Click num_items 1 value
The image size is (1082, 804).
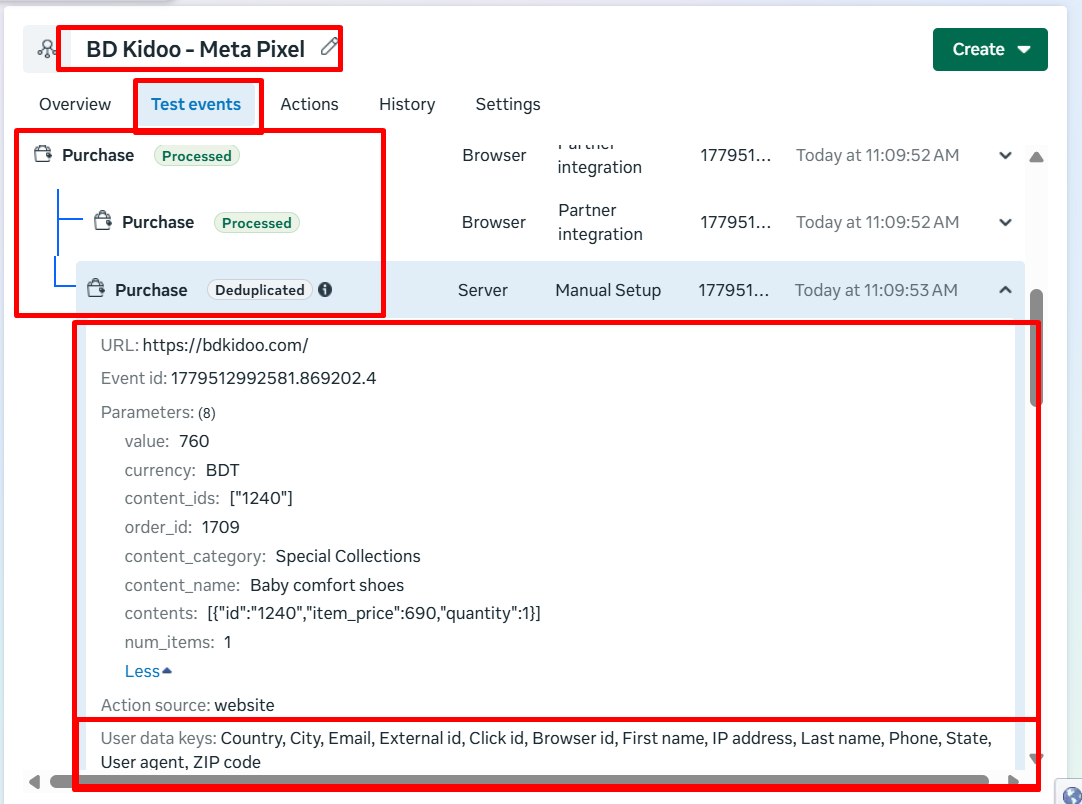[227, 643]
